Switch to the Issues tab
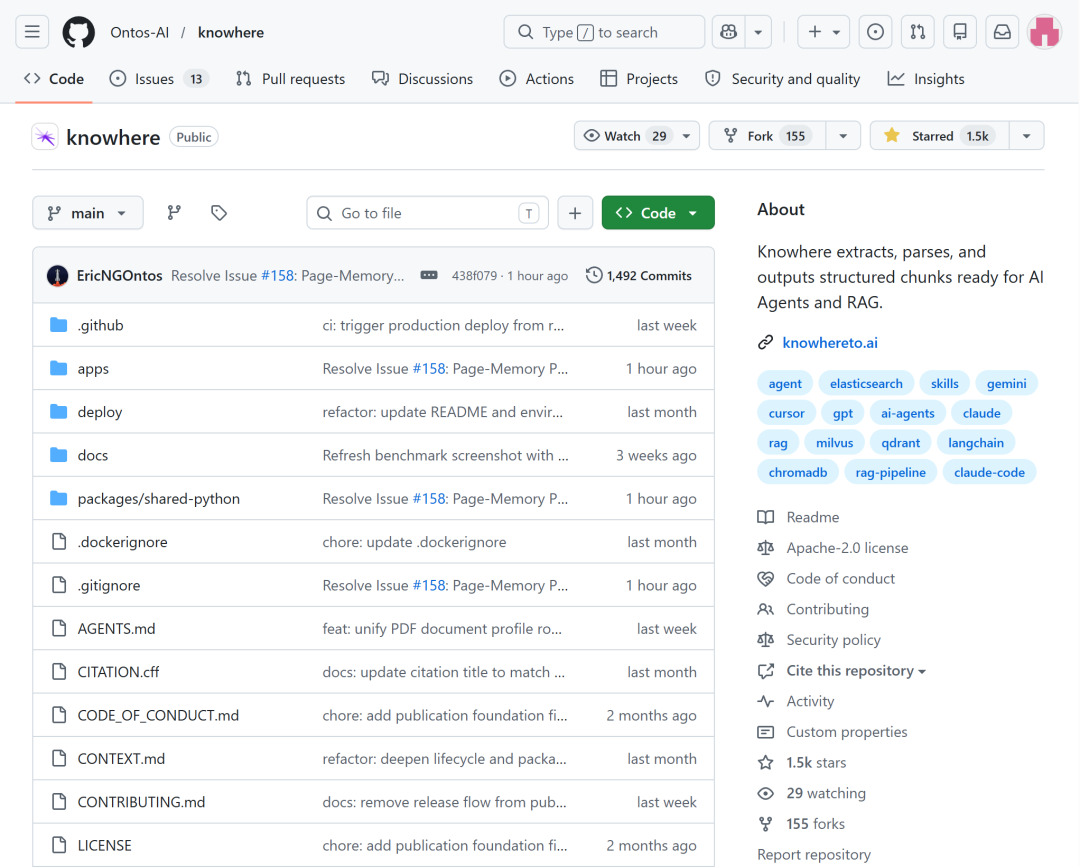 158,79
